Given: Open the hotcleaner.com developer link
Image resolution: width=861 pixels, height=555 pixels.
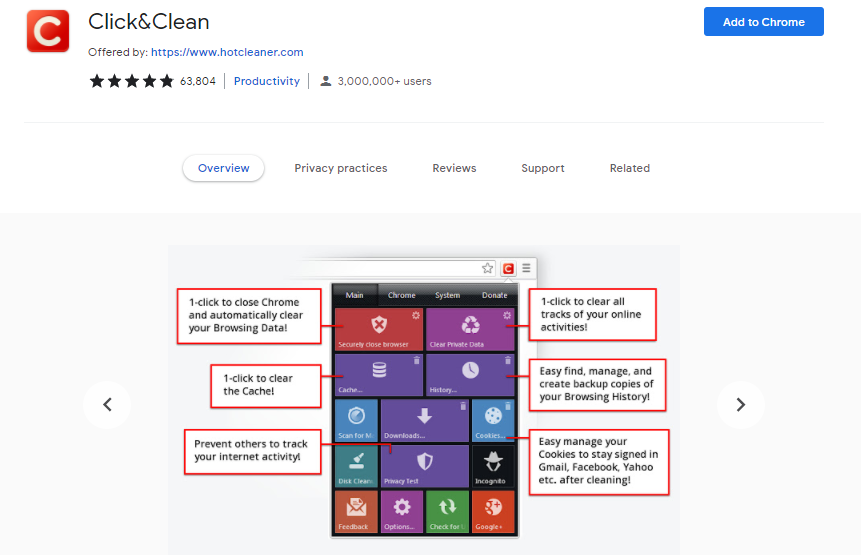Looking at the screenshot, I should [x=226, y=52].
